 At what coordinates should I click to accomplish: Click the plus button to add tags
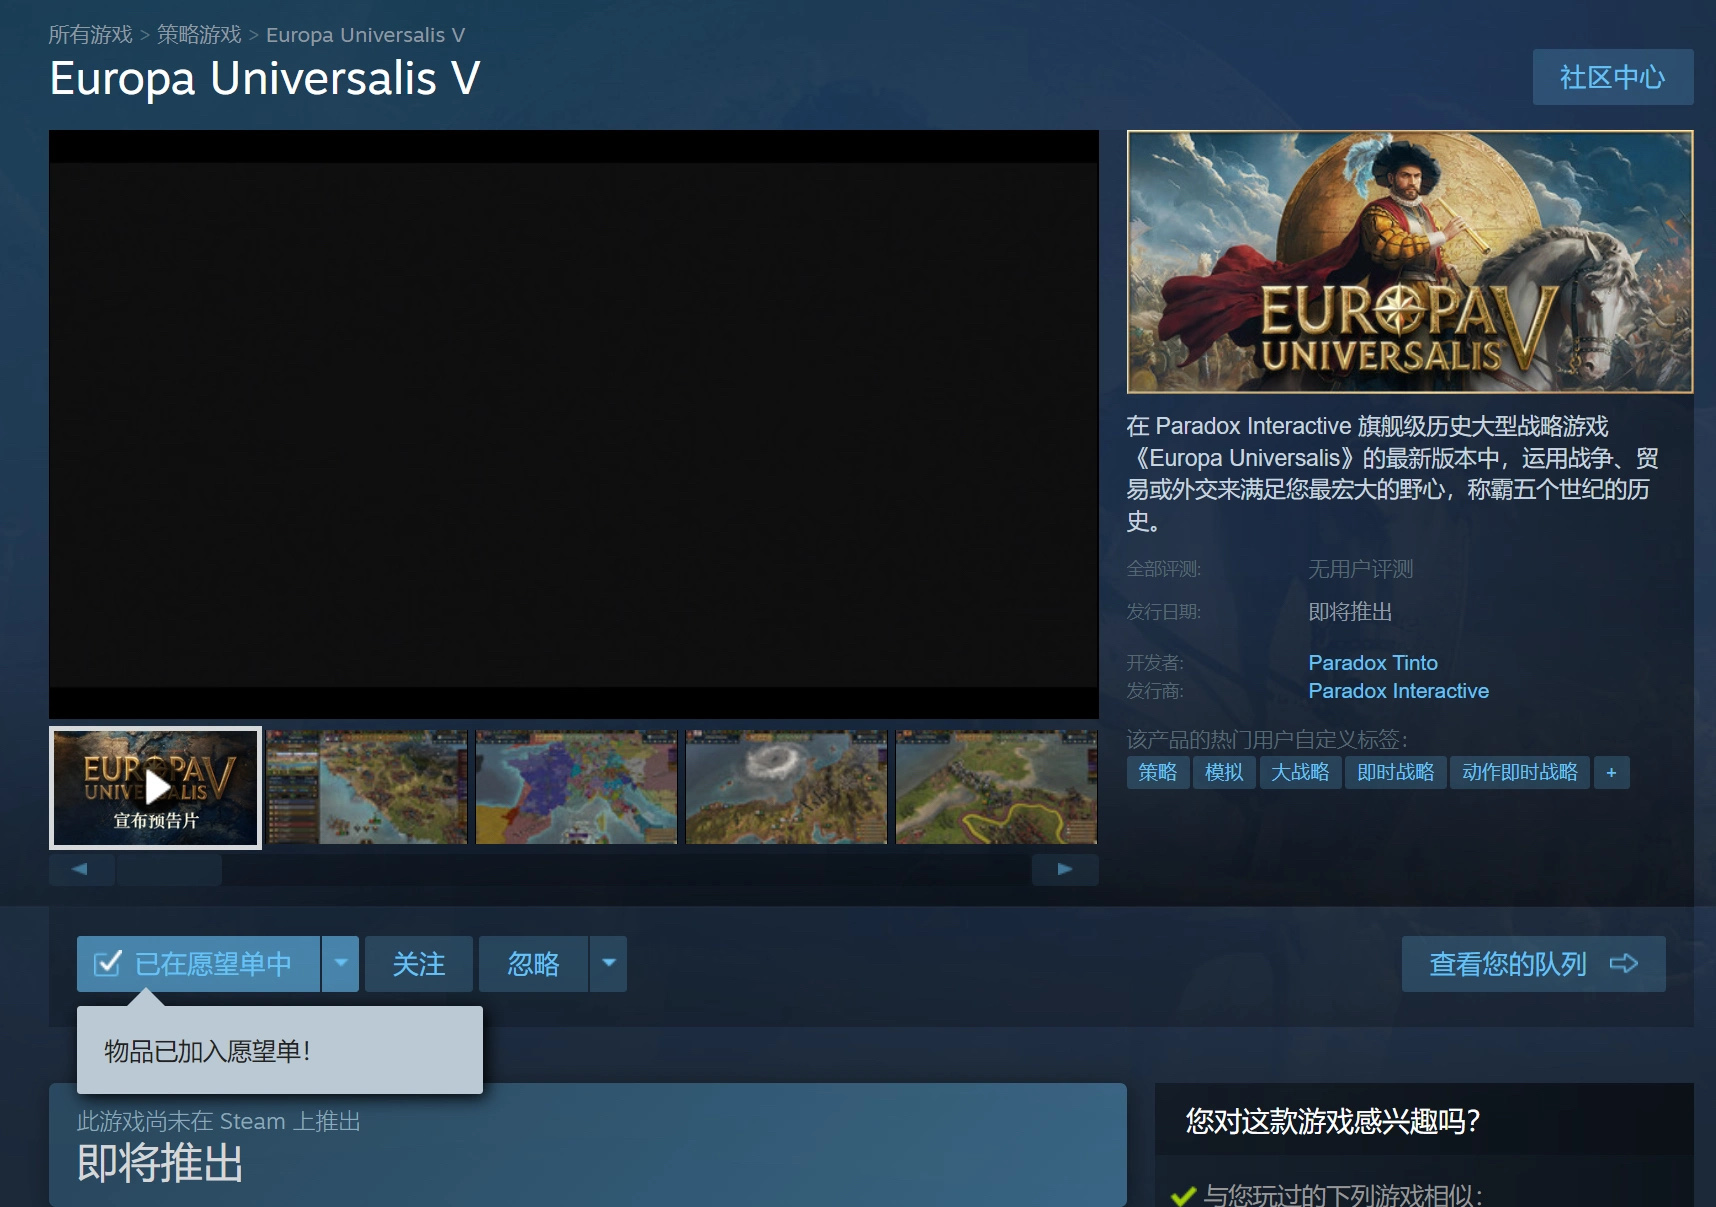point(1611,772)
